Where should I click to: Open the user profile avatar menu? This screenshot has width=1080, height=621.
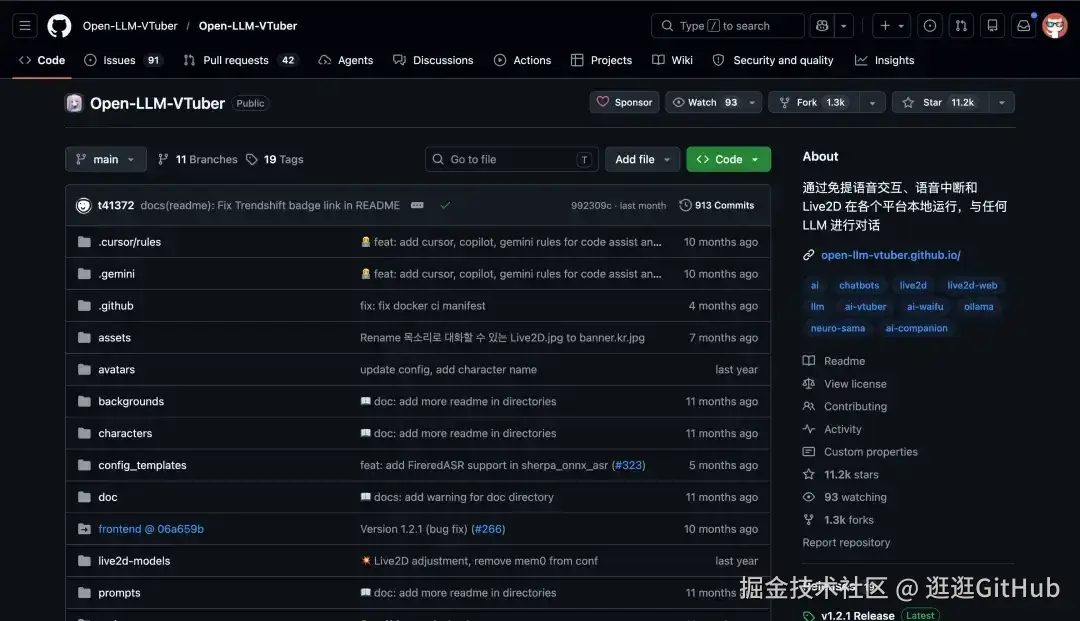click(x=1055, y=26)
